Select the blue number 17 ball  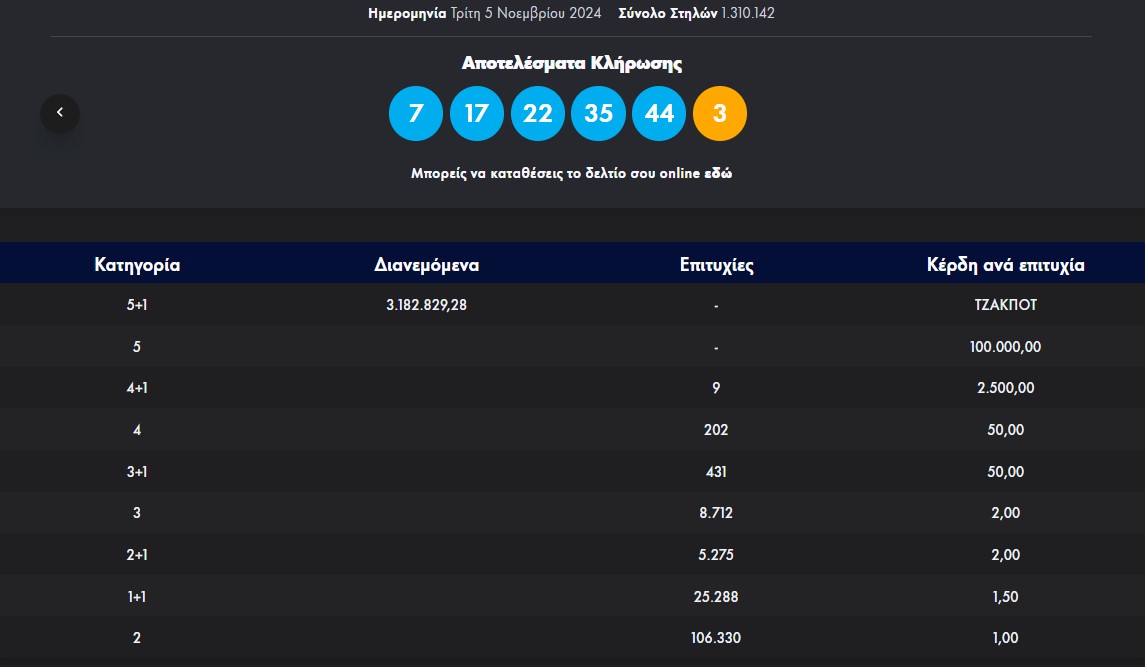pyautogui.click(x=476, y=113)
